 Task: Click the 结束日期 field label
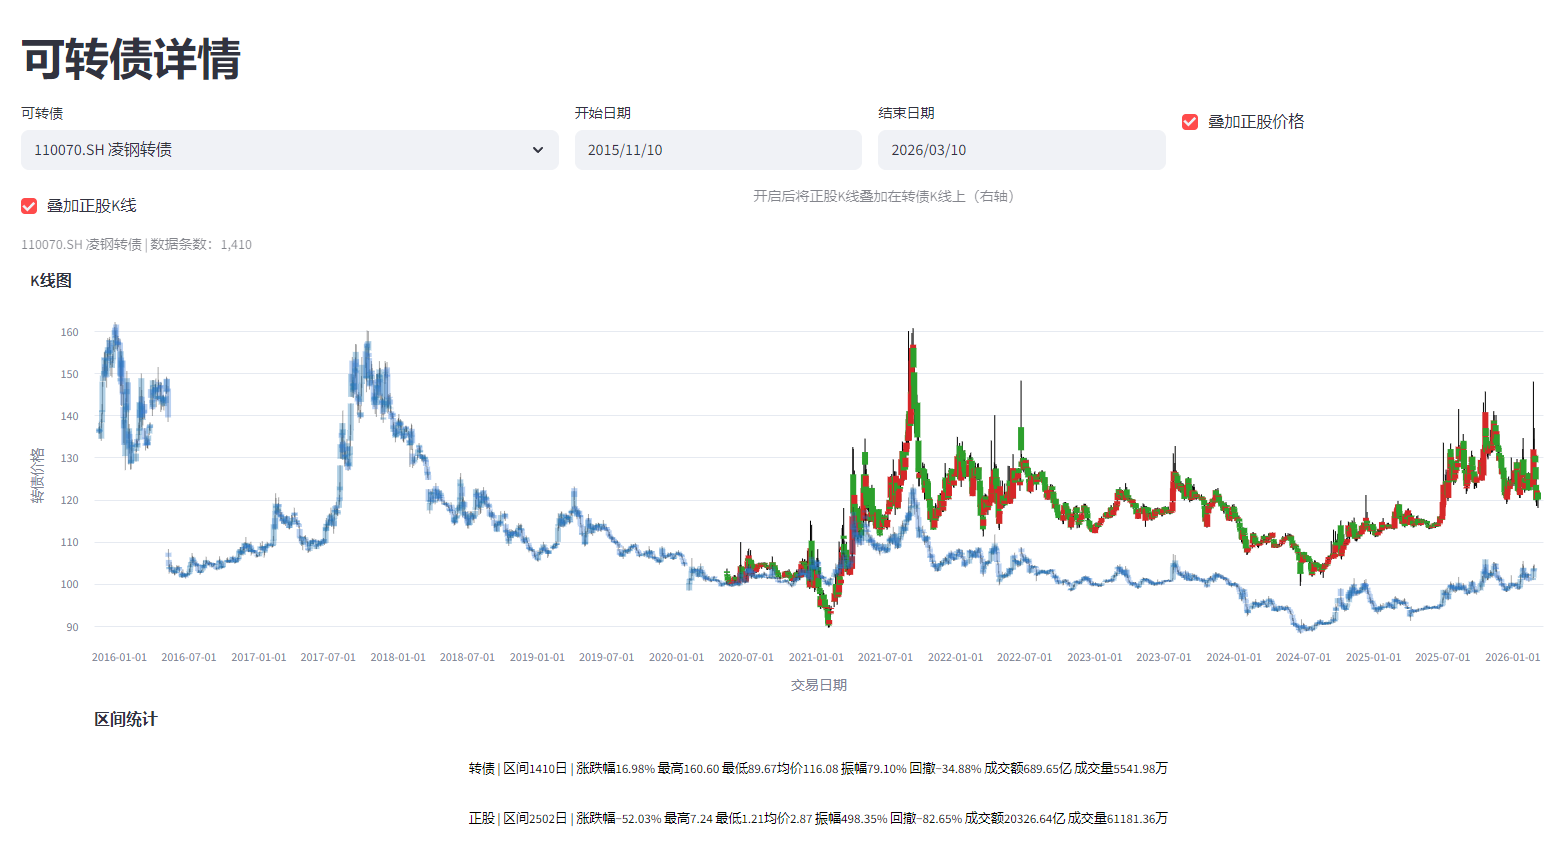coord(907,113)
